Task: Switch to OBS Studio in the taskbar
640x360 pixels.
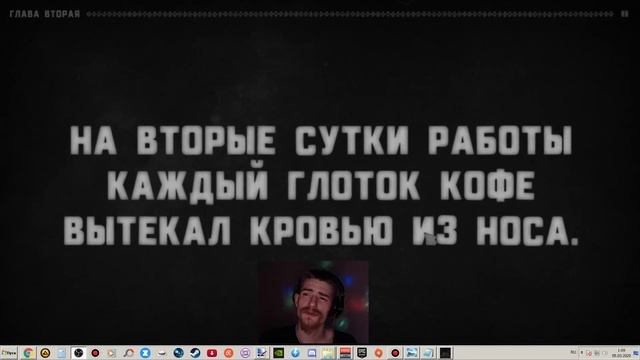Action: point(78,353)
